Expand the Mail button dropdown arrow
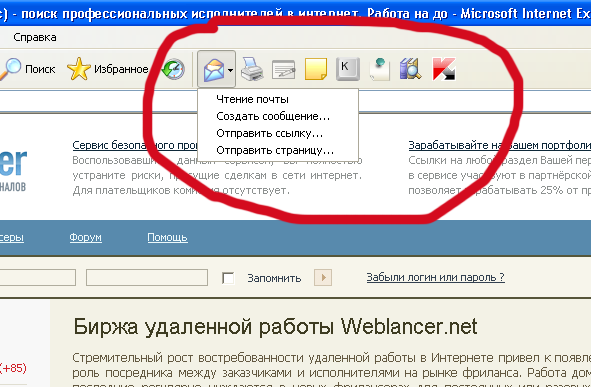591x387 pixels. pos(230,70)
